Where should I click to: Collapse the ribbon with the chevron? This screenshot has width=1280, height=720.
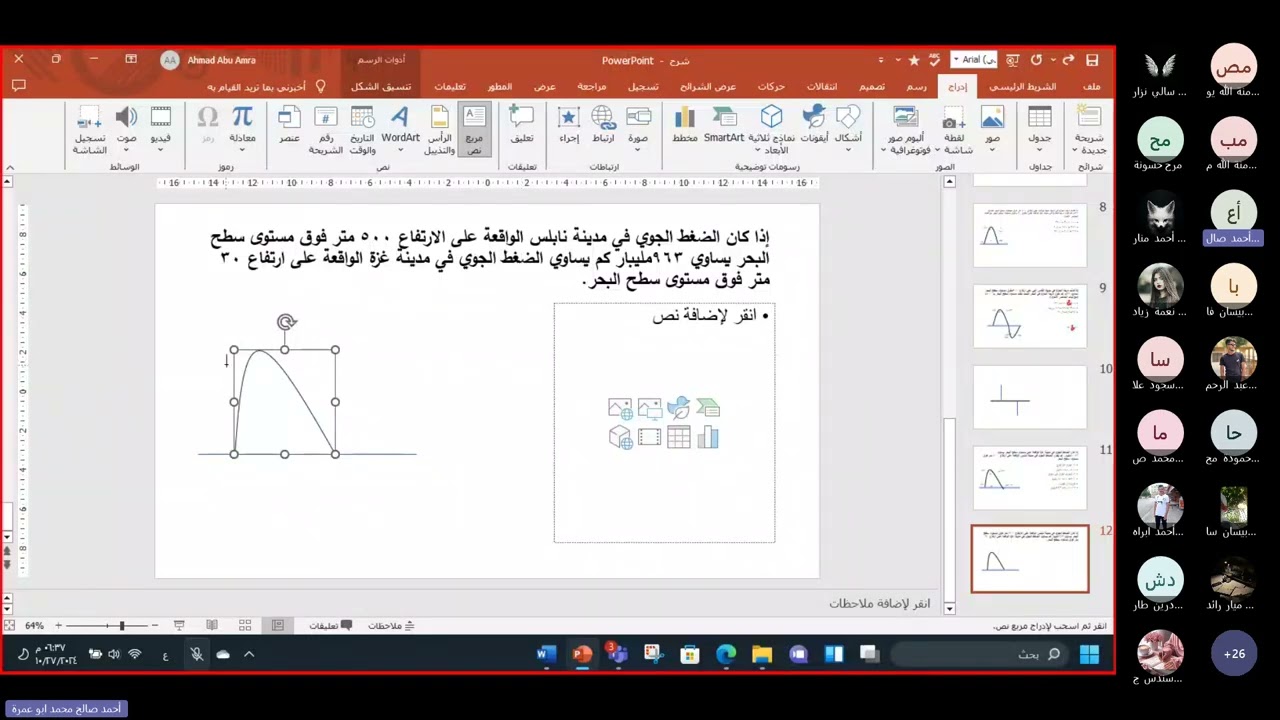point(8,167)
